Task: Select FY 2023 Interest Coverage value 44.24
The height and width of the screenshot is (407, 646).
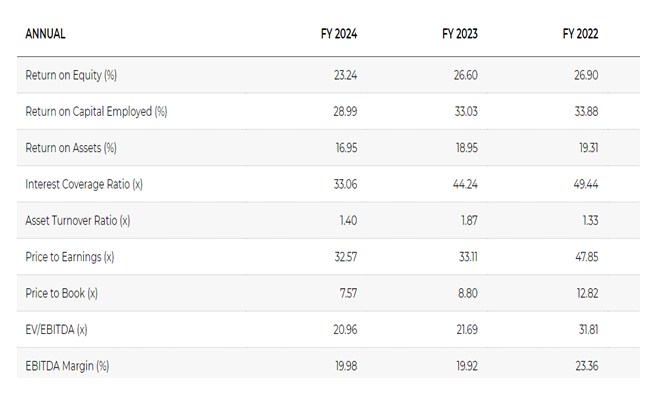Action: (x=465, y=184)
